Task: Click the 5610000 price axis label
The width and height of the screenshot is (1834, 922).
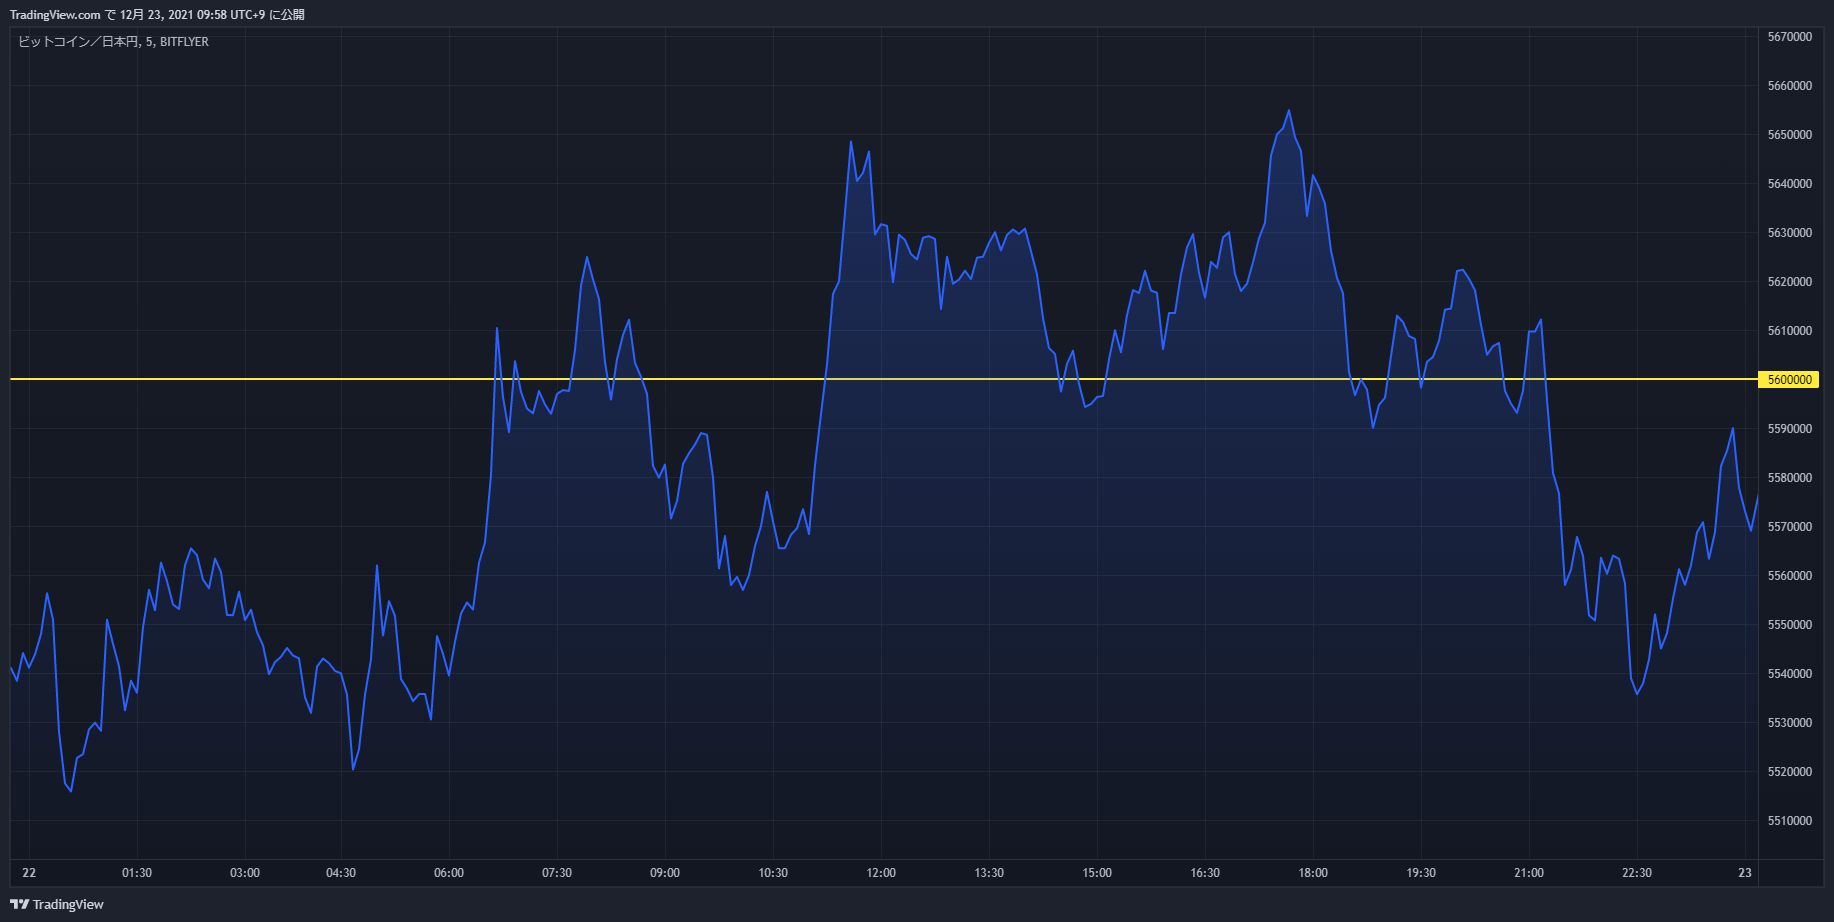Action: (1790, 331)
